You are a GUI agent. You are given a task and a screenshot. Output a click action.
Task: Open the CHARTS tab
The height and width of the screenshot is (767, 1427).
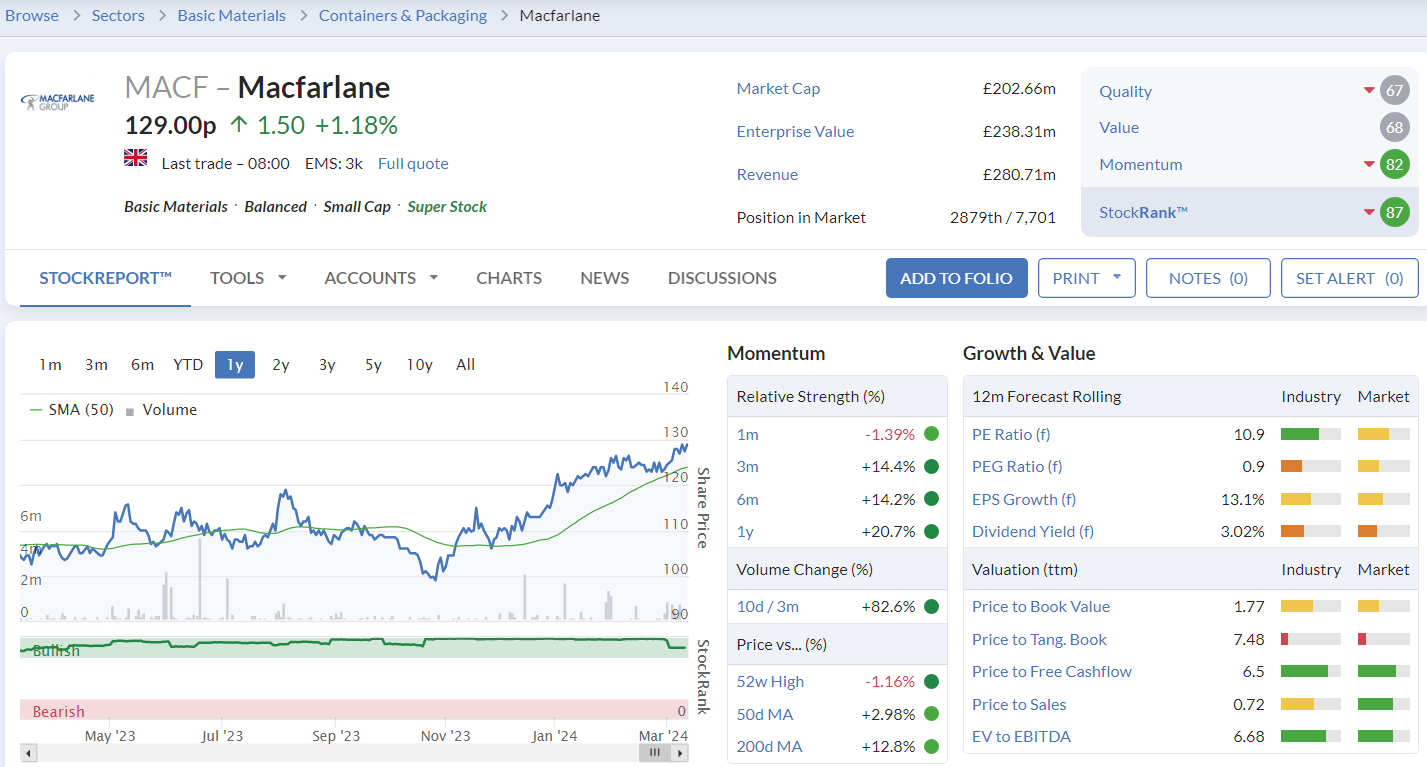coord(509,278)
